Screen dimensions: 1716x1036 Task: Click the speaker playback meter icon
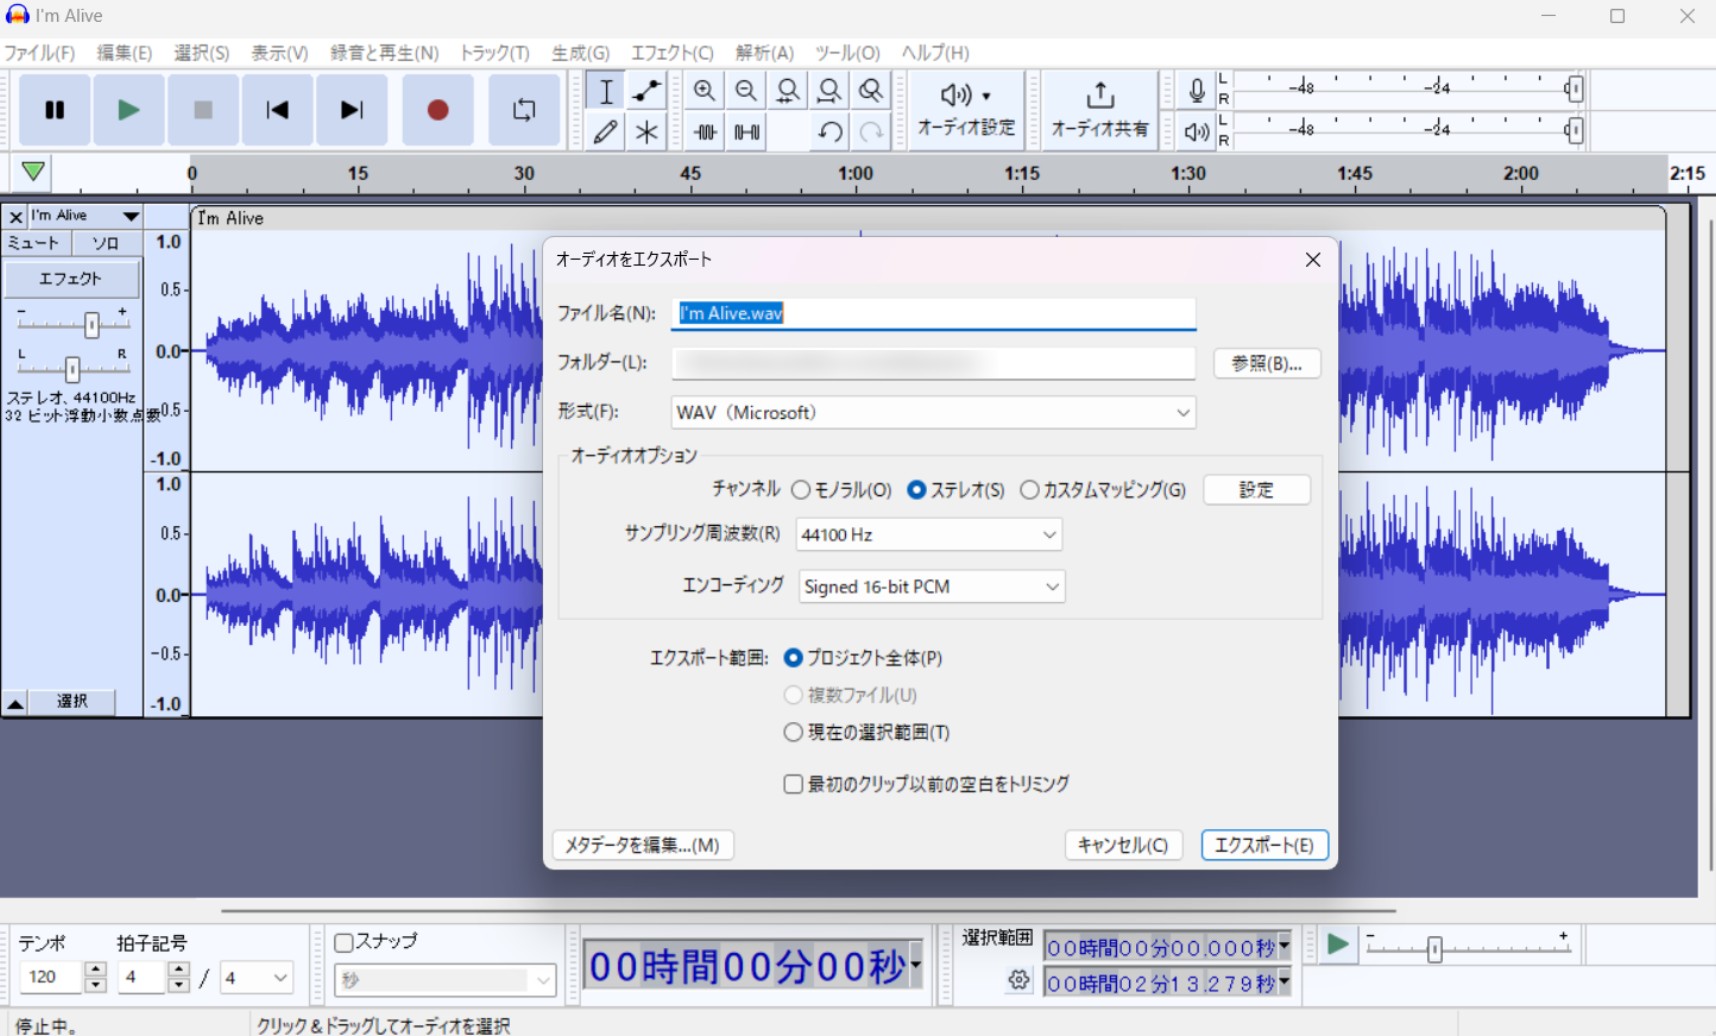(x=1196, y=131)
